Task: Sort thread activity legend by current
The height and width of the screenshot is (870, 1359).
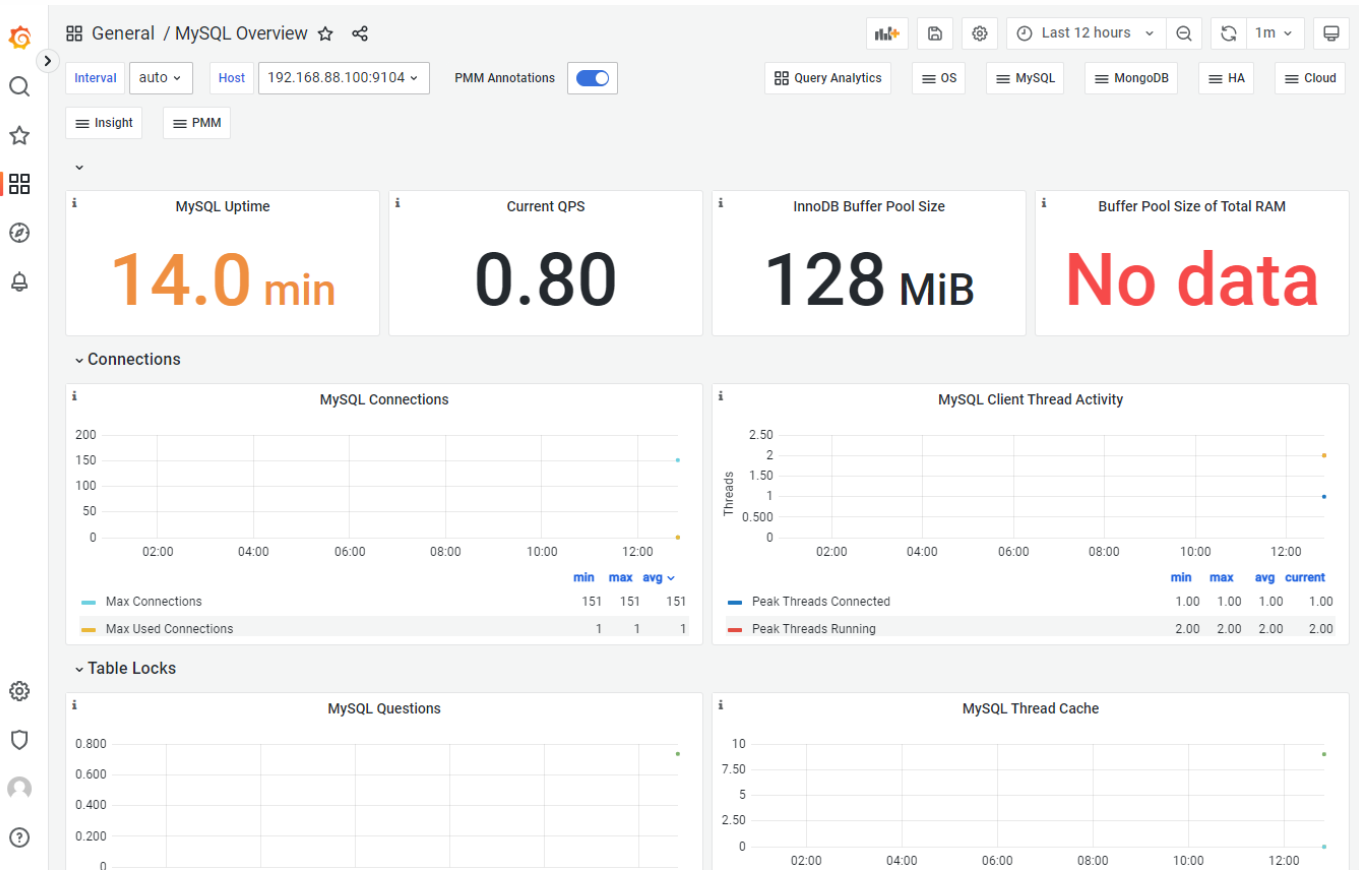Action: click(1305, 578)
